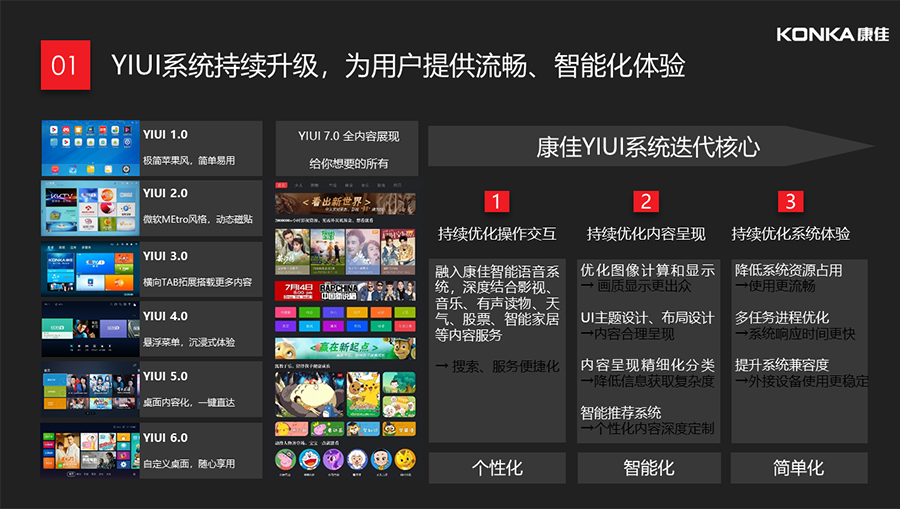Click the text 智能推荐系统
Viewport: 900px width, 509px height.
(620, 413)
